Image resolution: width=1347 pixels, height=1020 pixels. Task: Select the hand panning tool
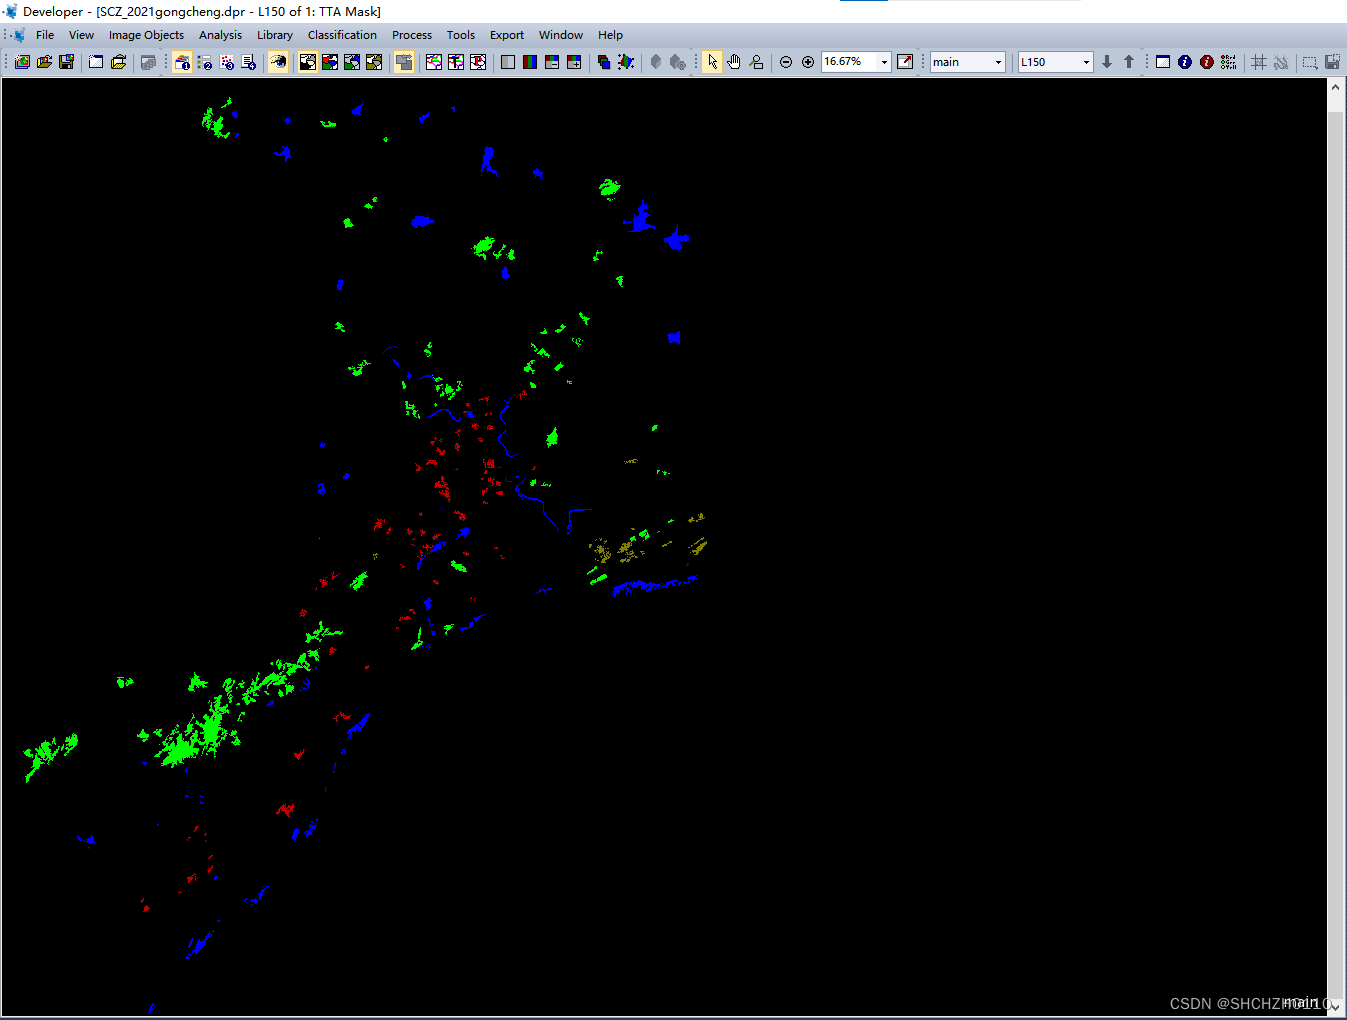click(x=734, y=62)
